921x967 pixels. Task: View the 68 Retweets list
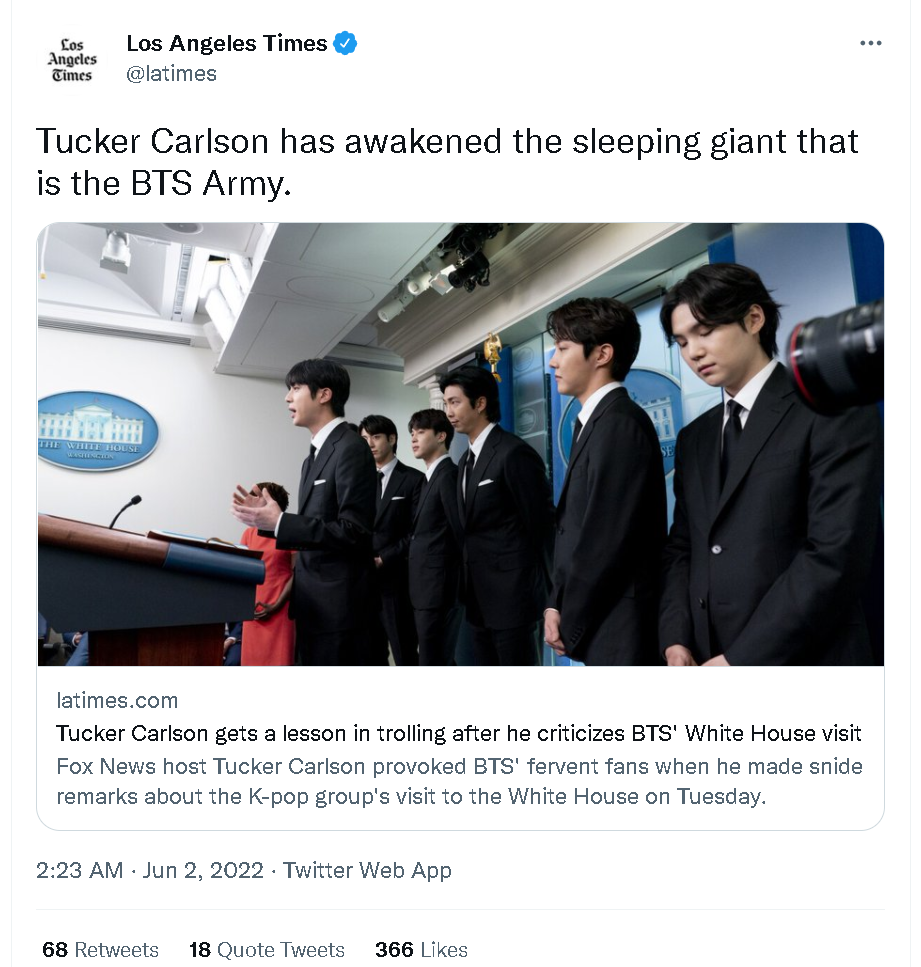[x=100, y=949]
